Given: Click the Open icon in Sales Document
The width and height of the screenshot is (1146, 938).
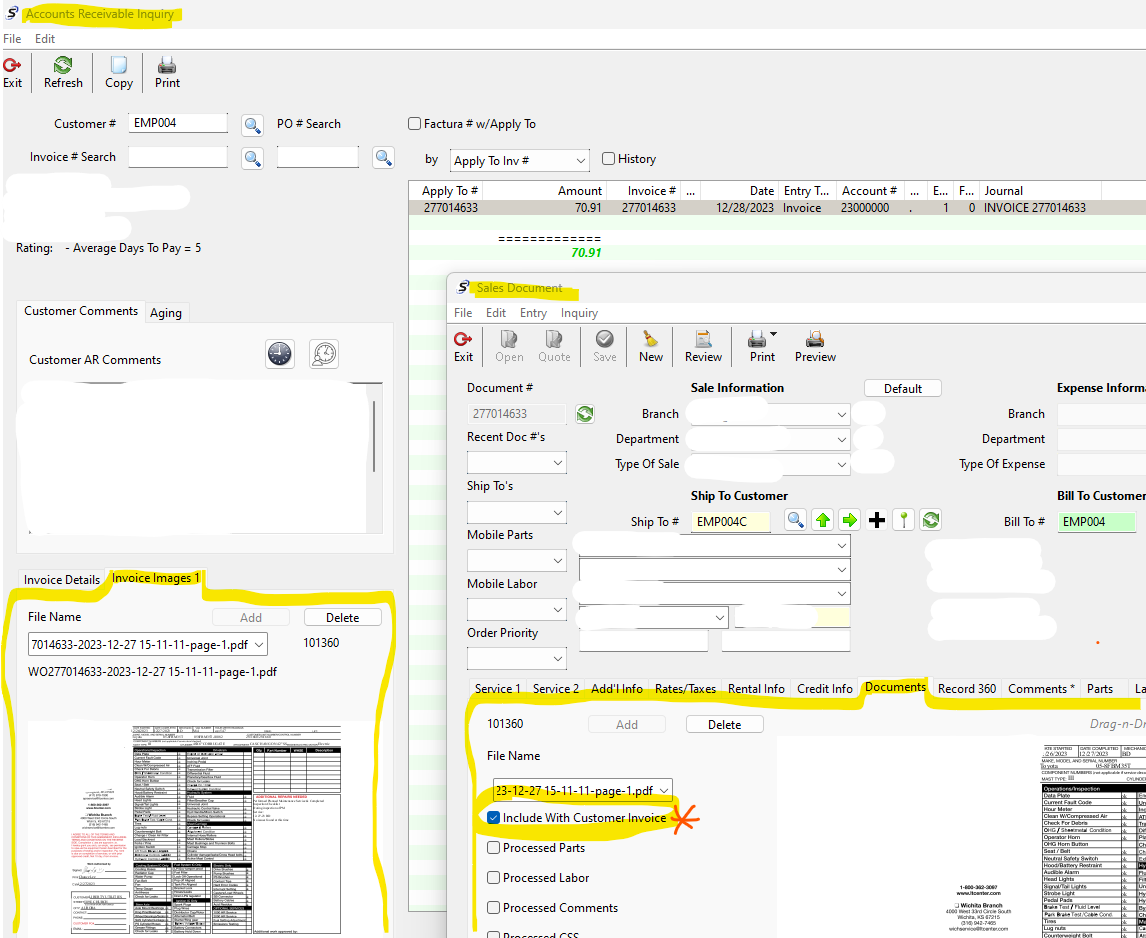Looking at the screenshot, I should coord(509,339).
